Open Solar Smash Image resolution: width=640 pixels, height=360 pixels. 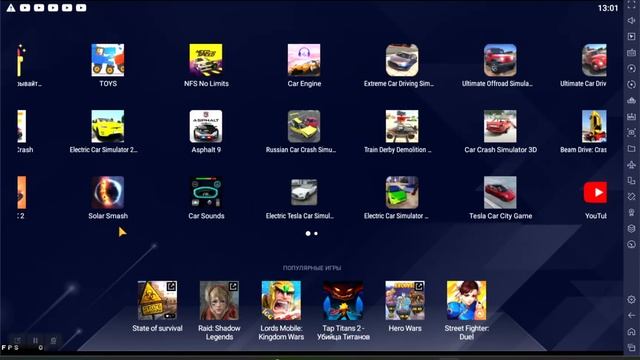(108, 192)
